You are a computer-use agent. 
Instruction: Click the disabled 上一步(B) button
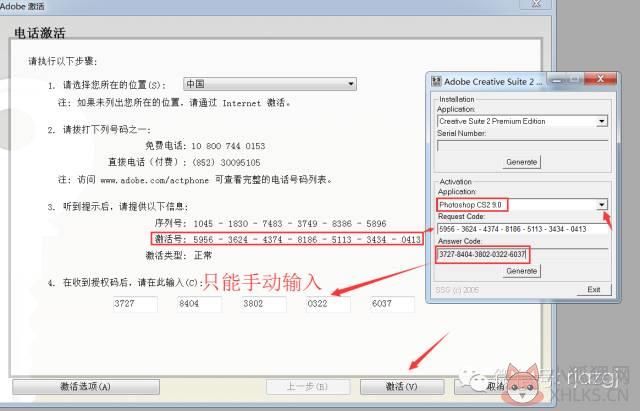(308, 387)
